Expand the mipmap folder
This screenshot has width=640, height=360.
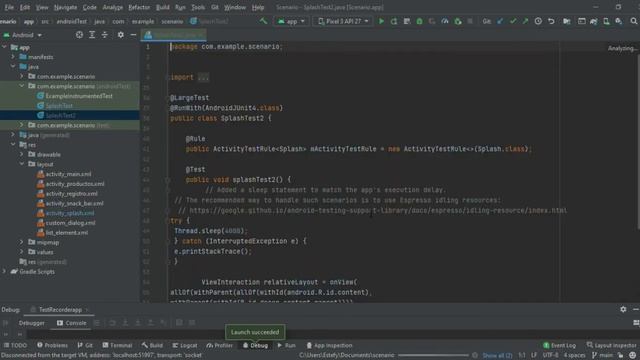click(x=22, y=242)
